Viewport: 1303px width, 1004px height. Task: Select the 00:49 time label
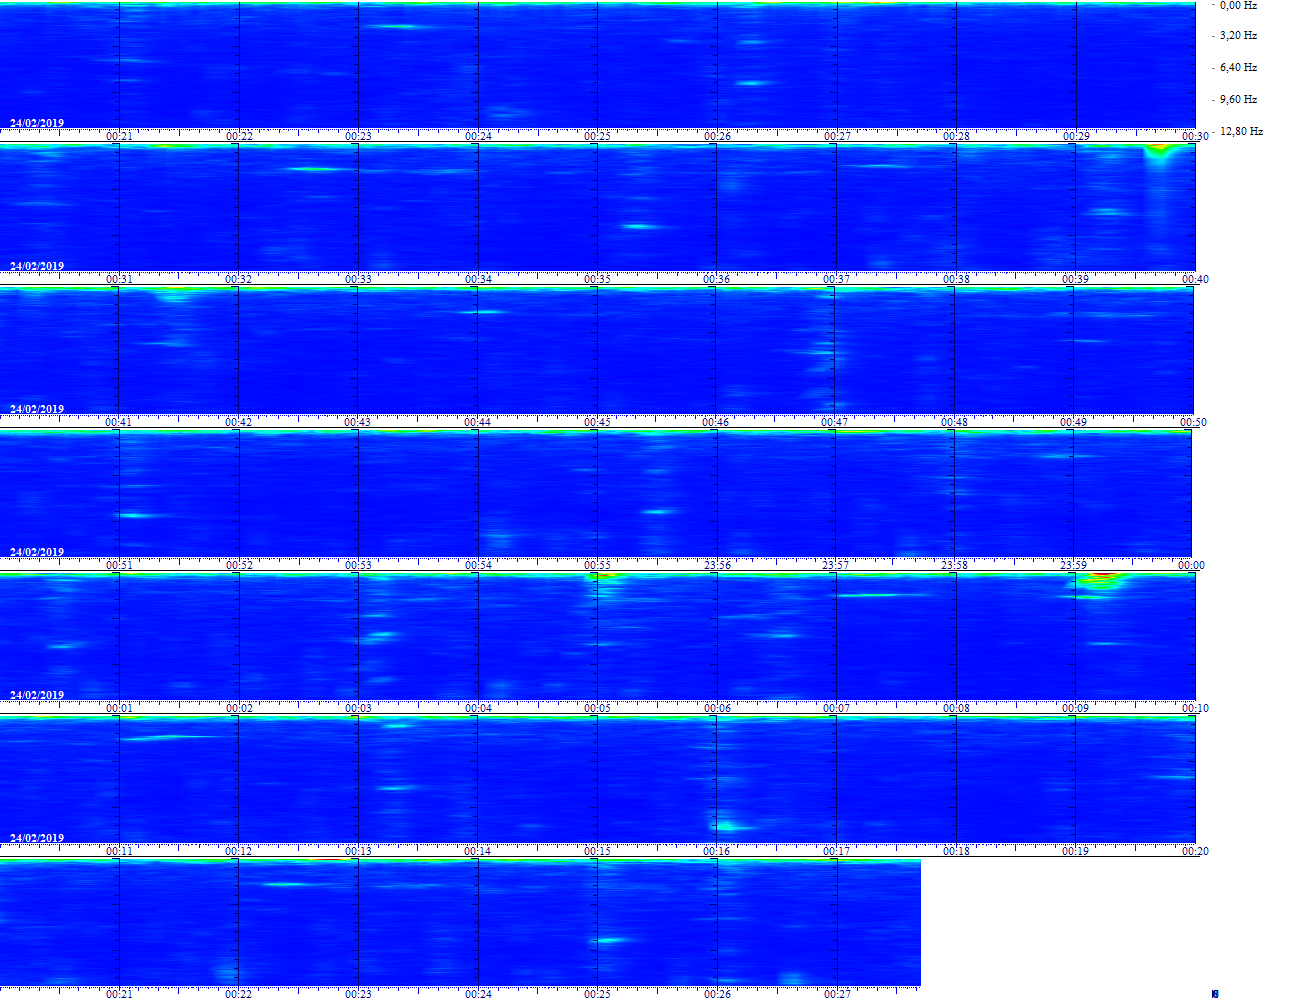tap(1073, 422)
